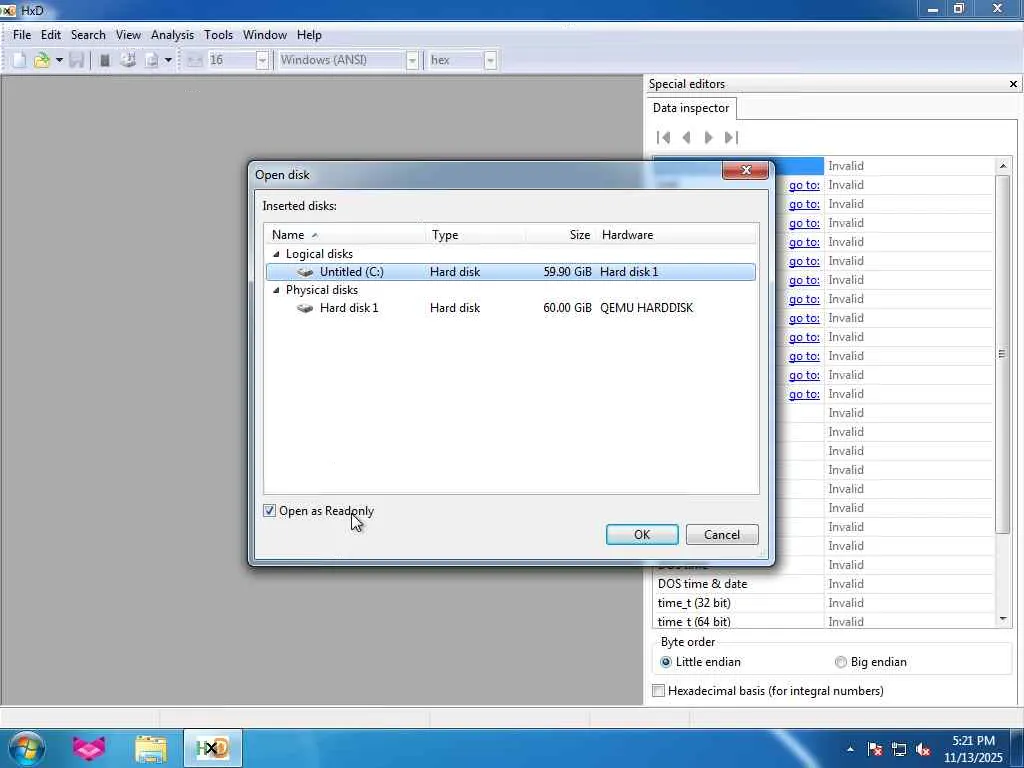Open the bytes per row dropdown showing 16
Screen dimensions: 1024x768
coord(262,60)
